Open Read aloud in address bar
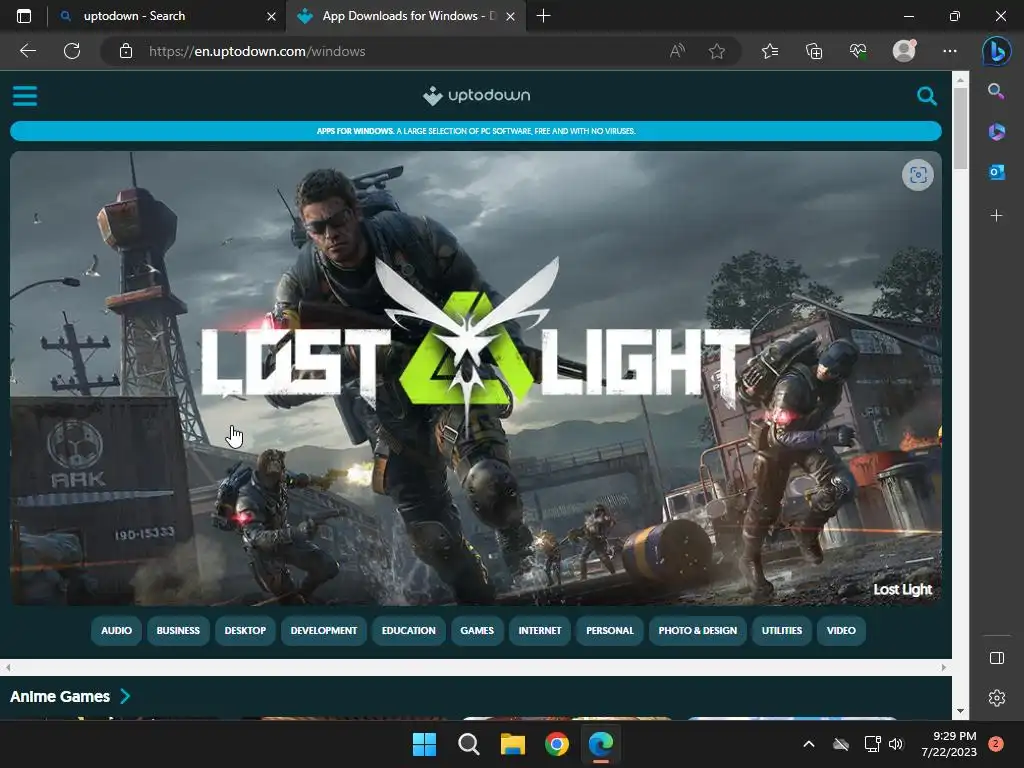Image resolution: width=1024 pixels, height=768 pixels. point(677,51)
